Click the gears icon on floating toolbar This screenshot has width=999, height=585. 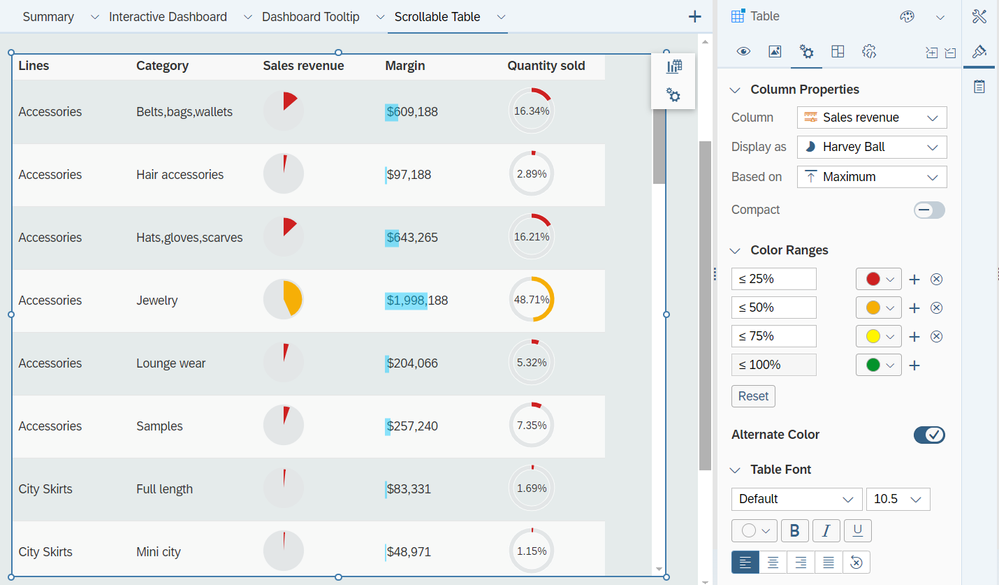[673, 95]
